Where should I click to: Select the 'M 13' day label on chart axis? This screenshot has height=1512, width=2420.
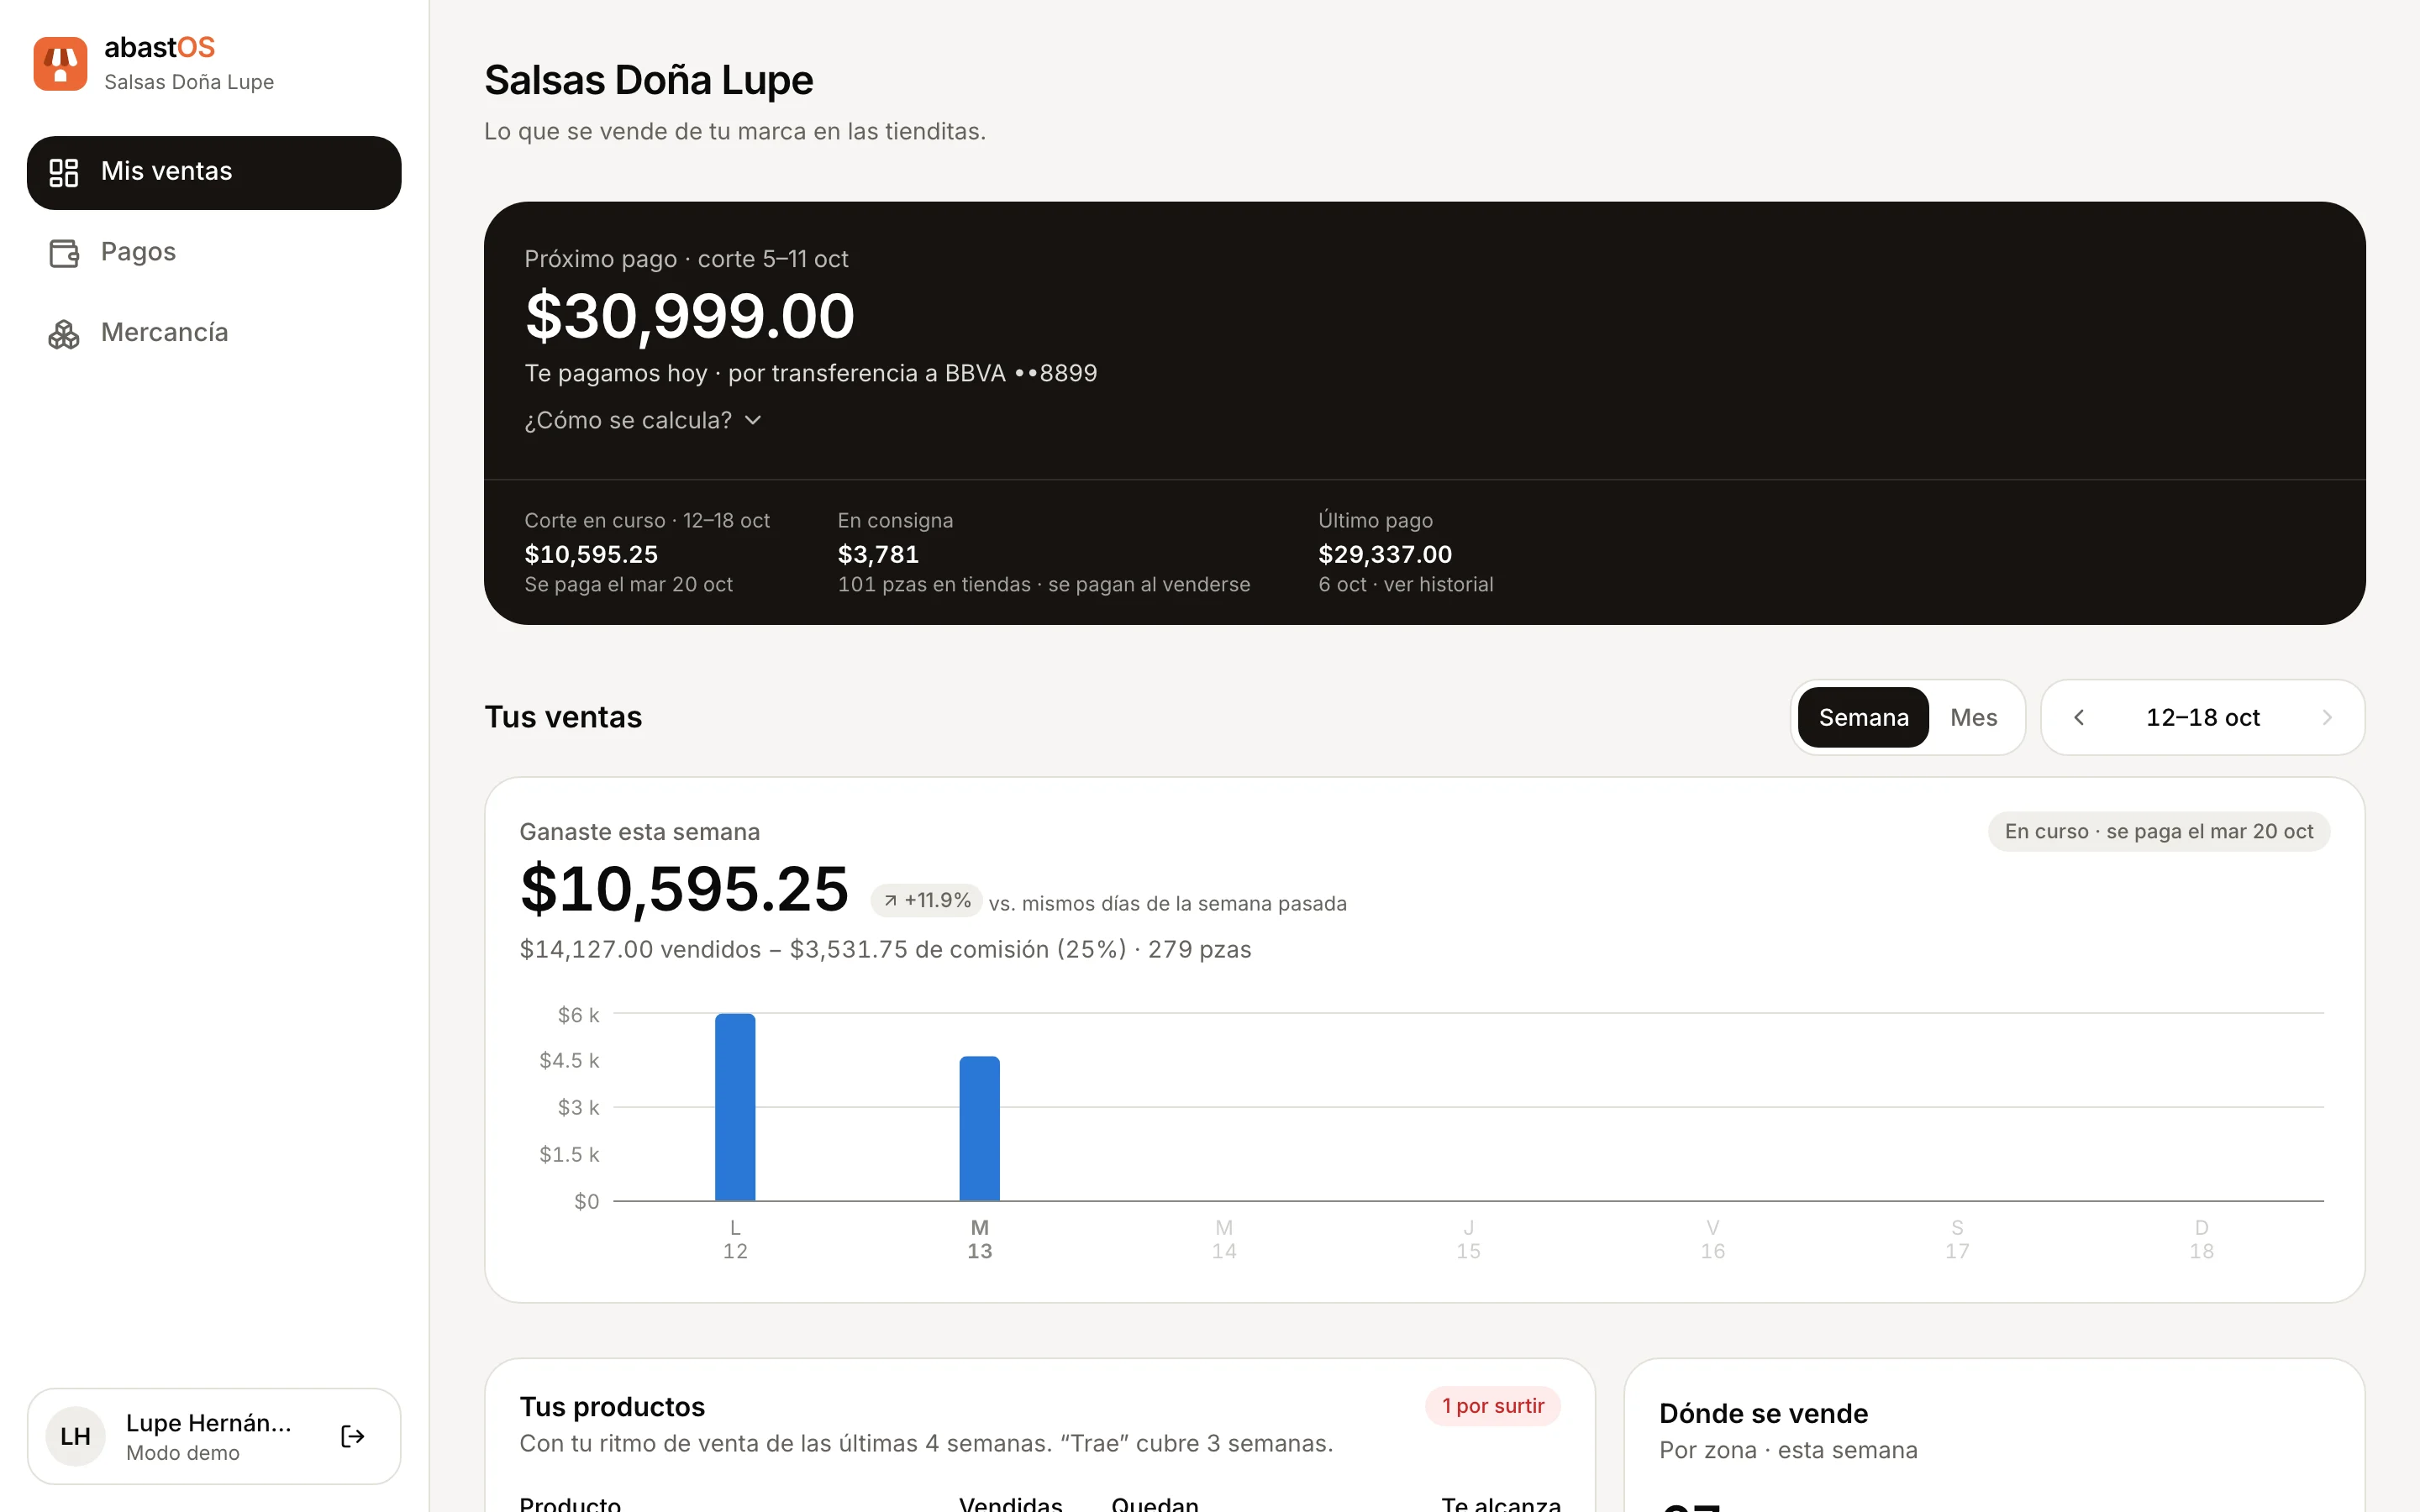click(979, 1239)
